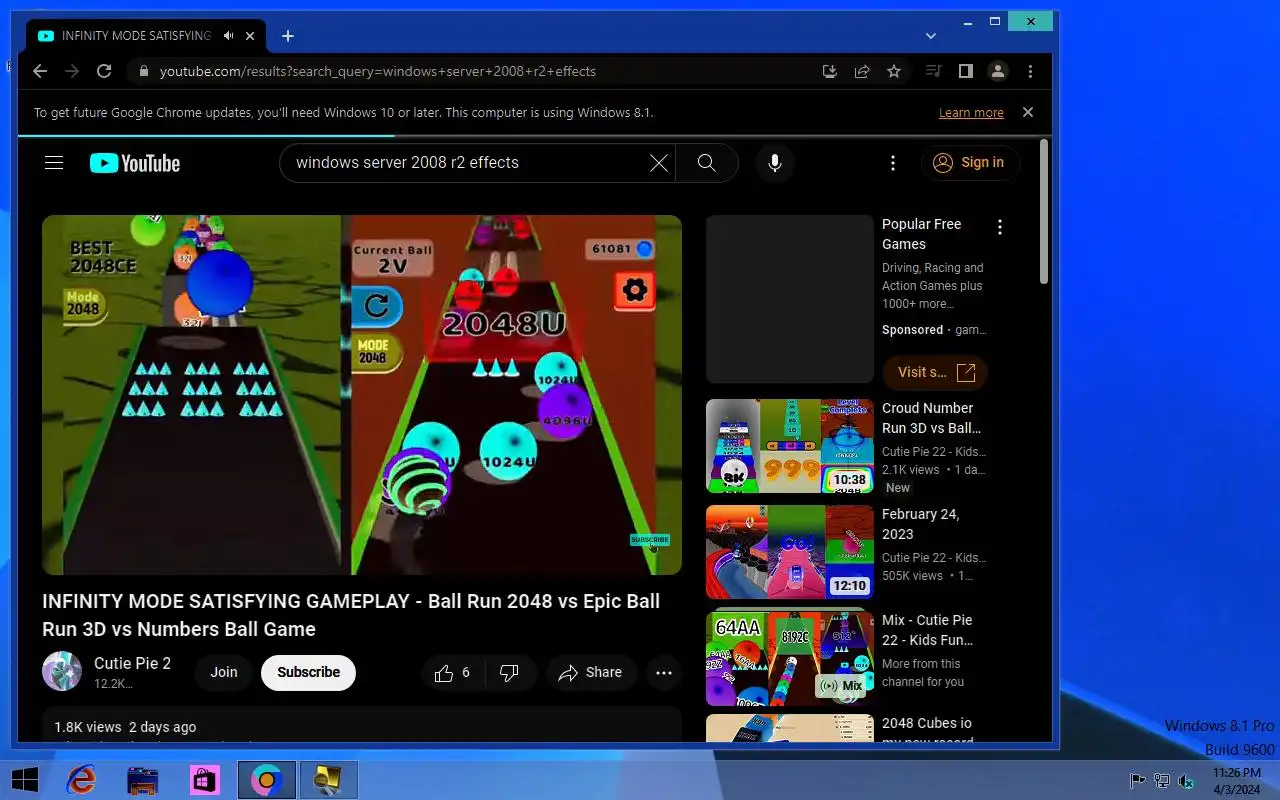The image size is (1280, 800).
Task: Share the video
Action: point(591,673)
